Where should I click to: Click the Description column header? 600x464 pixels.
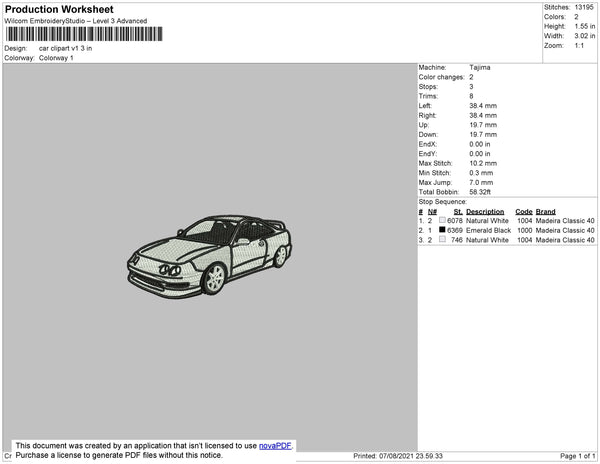coord(485,212)
